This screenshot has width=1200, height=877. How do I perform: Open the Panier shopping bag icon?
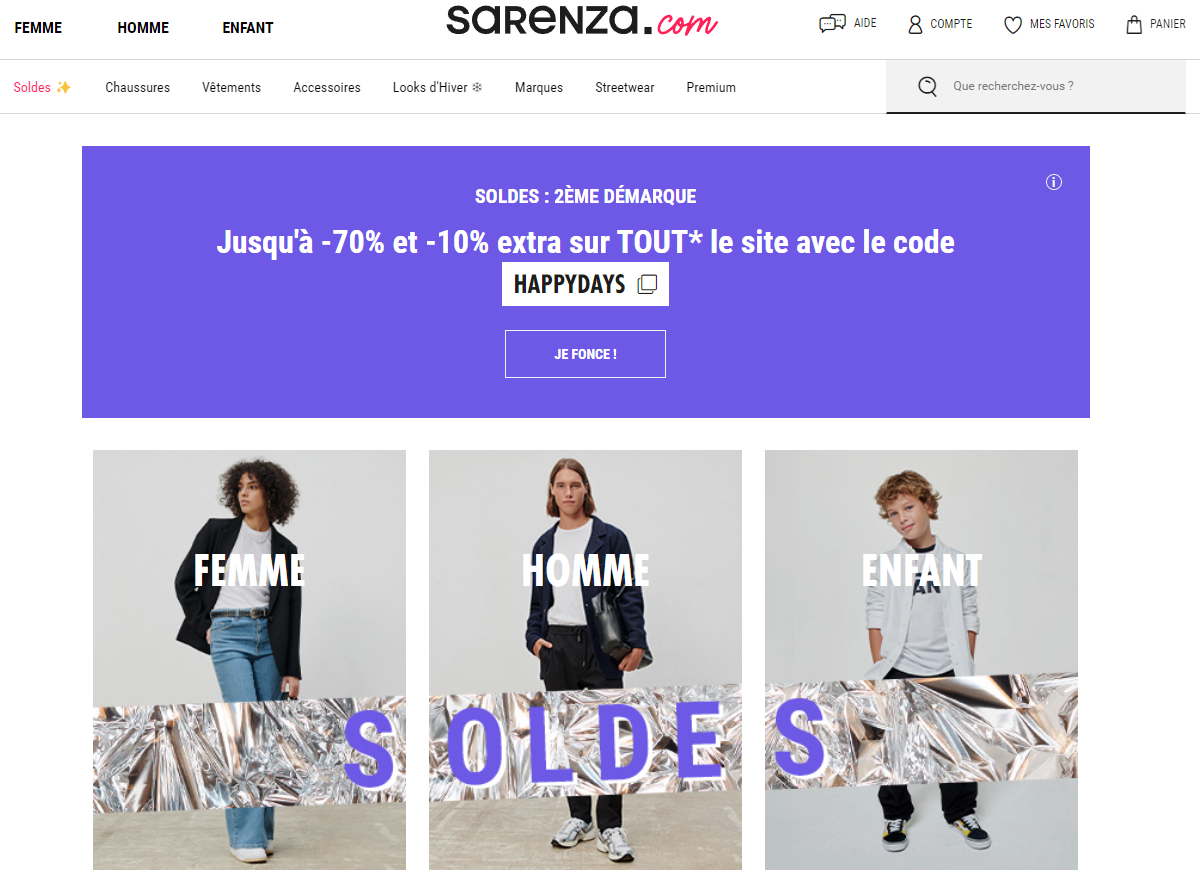[x=1134, y=24]
